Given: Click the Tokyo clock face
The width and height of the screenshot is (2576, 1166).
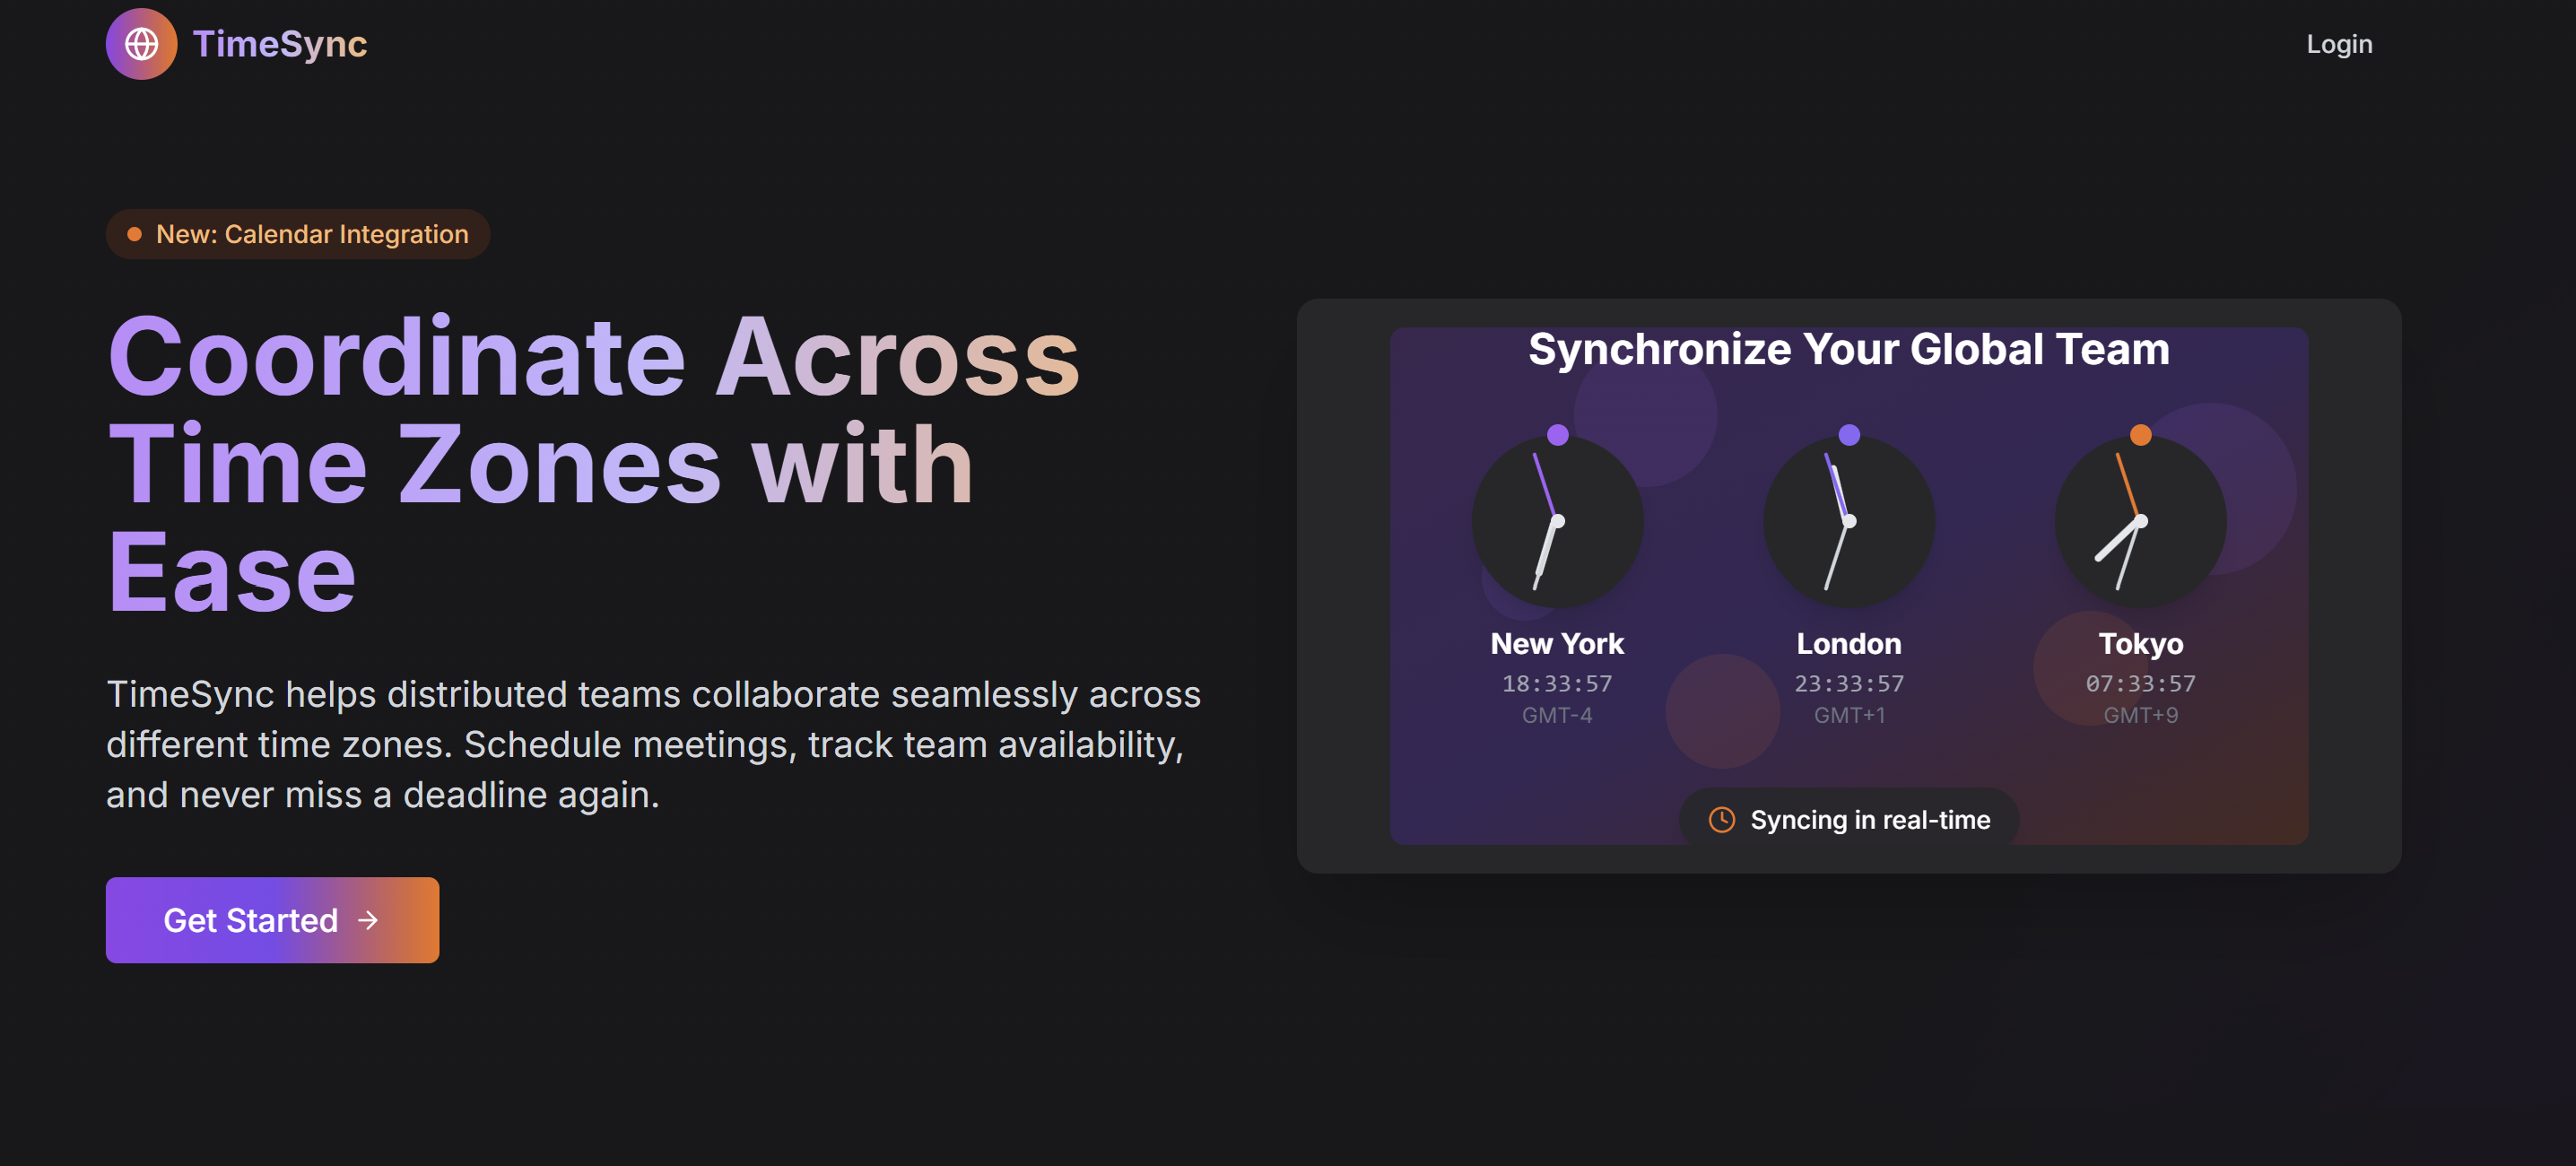Looking at the screenshot, I should pos(2140,521).
